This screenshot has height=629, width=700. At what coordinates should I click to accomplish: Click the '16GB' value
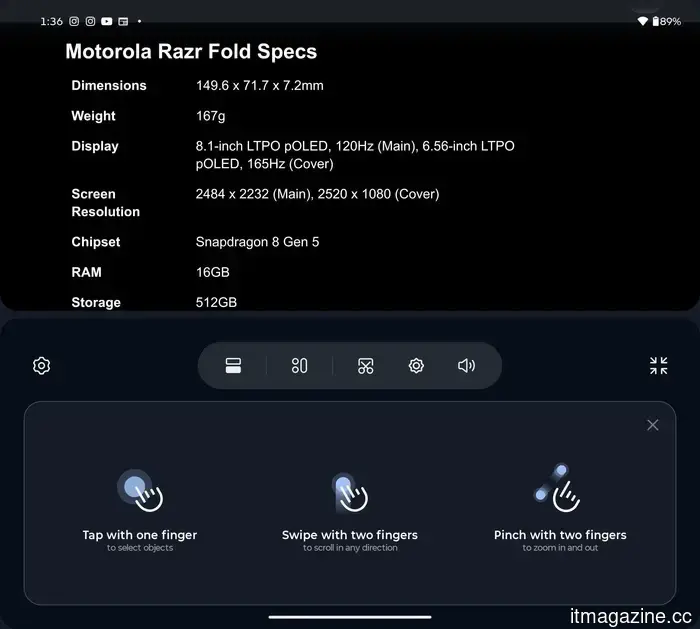(x=212, y=272)
